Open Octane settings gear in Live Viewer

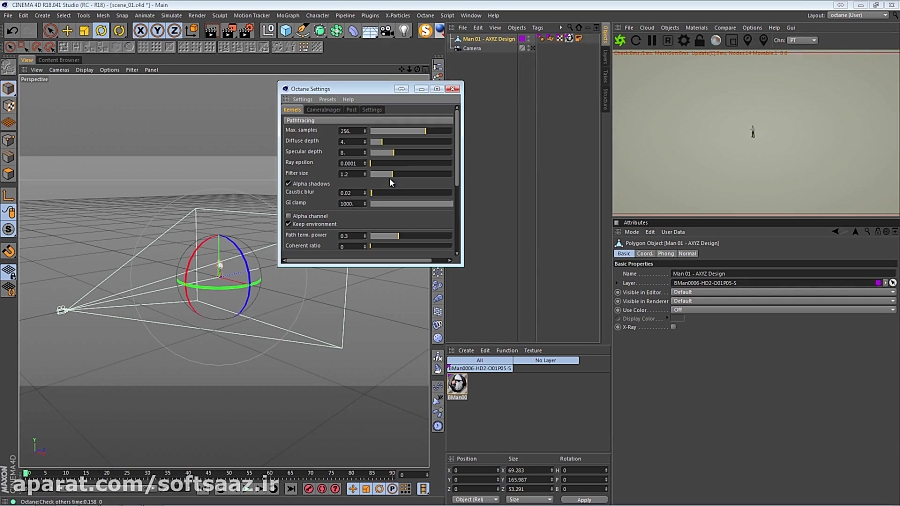coord(684,40)
